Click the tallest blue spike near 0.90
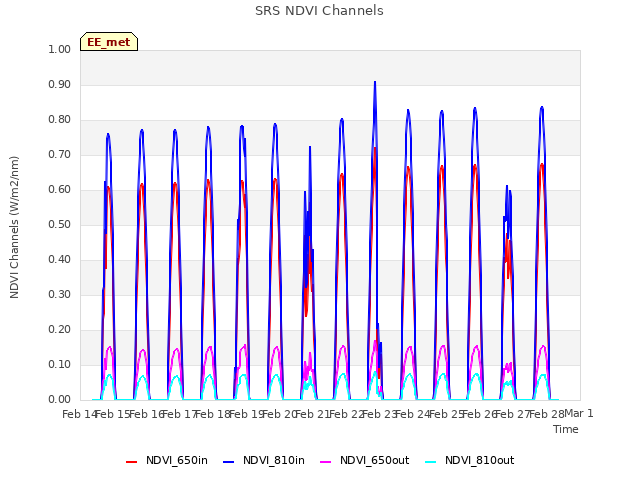Image resolution: width=640 pixels, height=480 pixels. [x=375, y=83]
